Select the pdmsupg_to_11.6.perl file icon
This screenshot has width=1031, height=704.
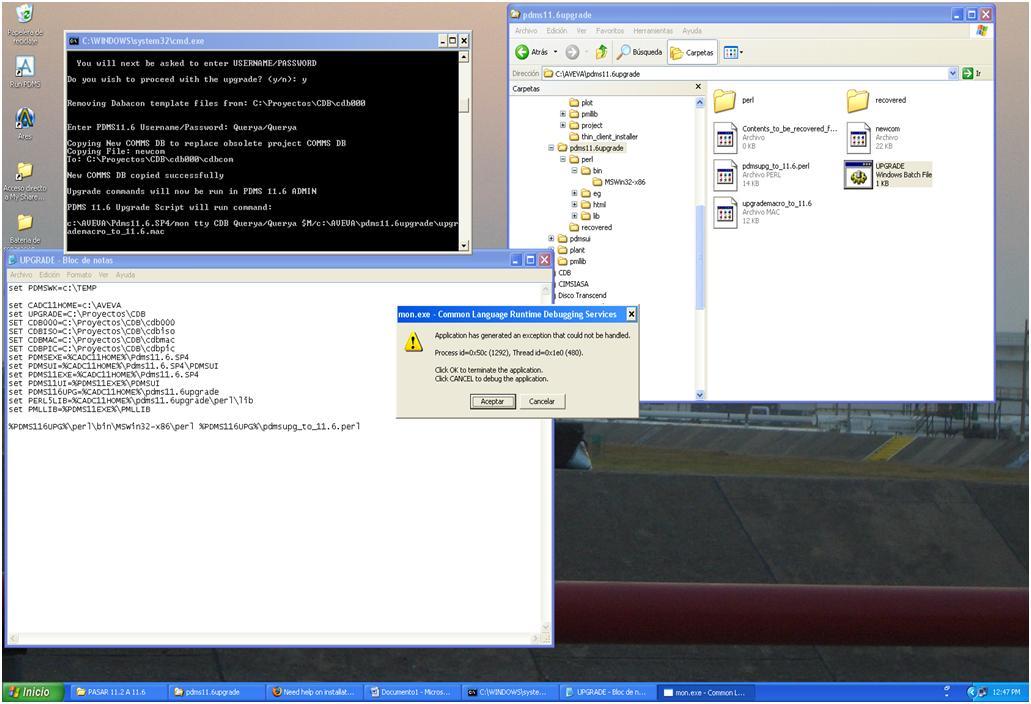pyautogui.click(x=725, y=175)
